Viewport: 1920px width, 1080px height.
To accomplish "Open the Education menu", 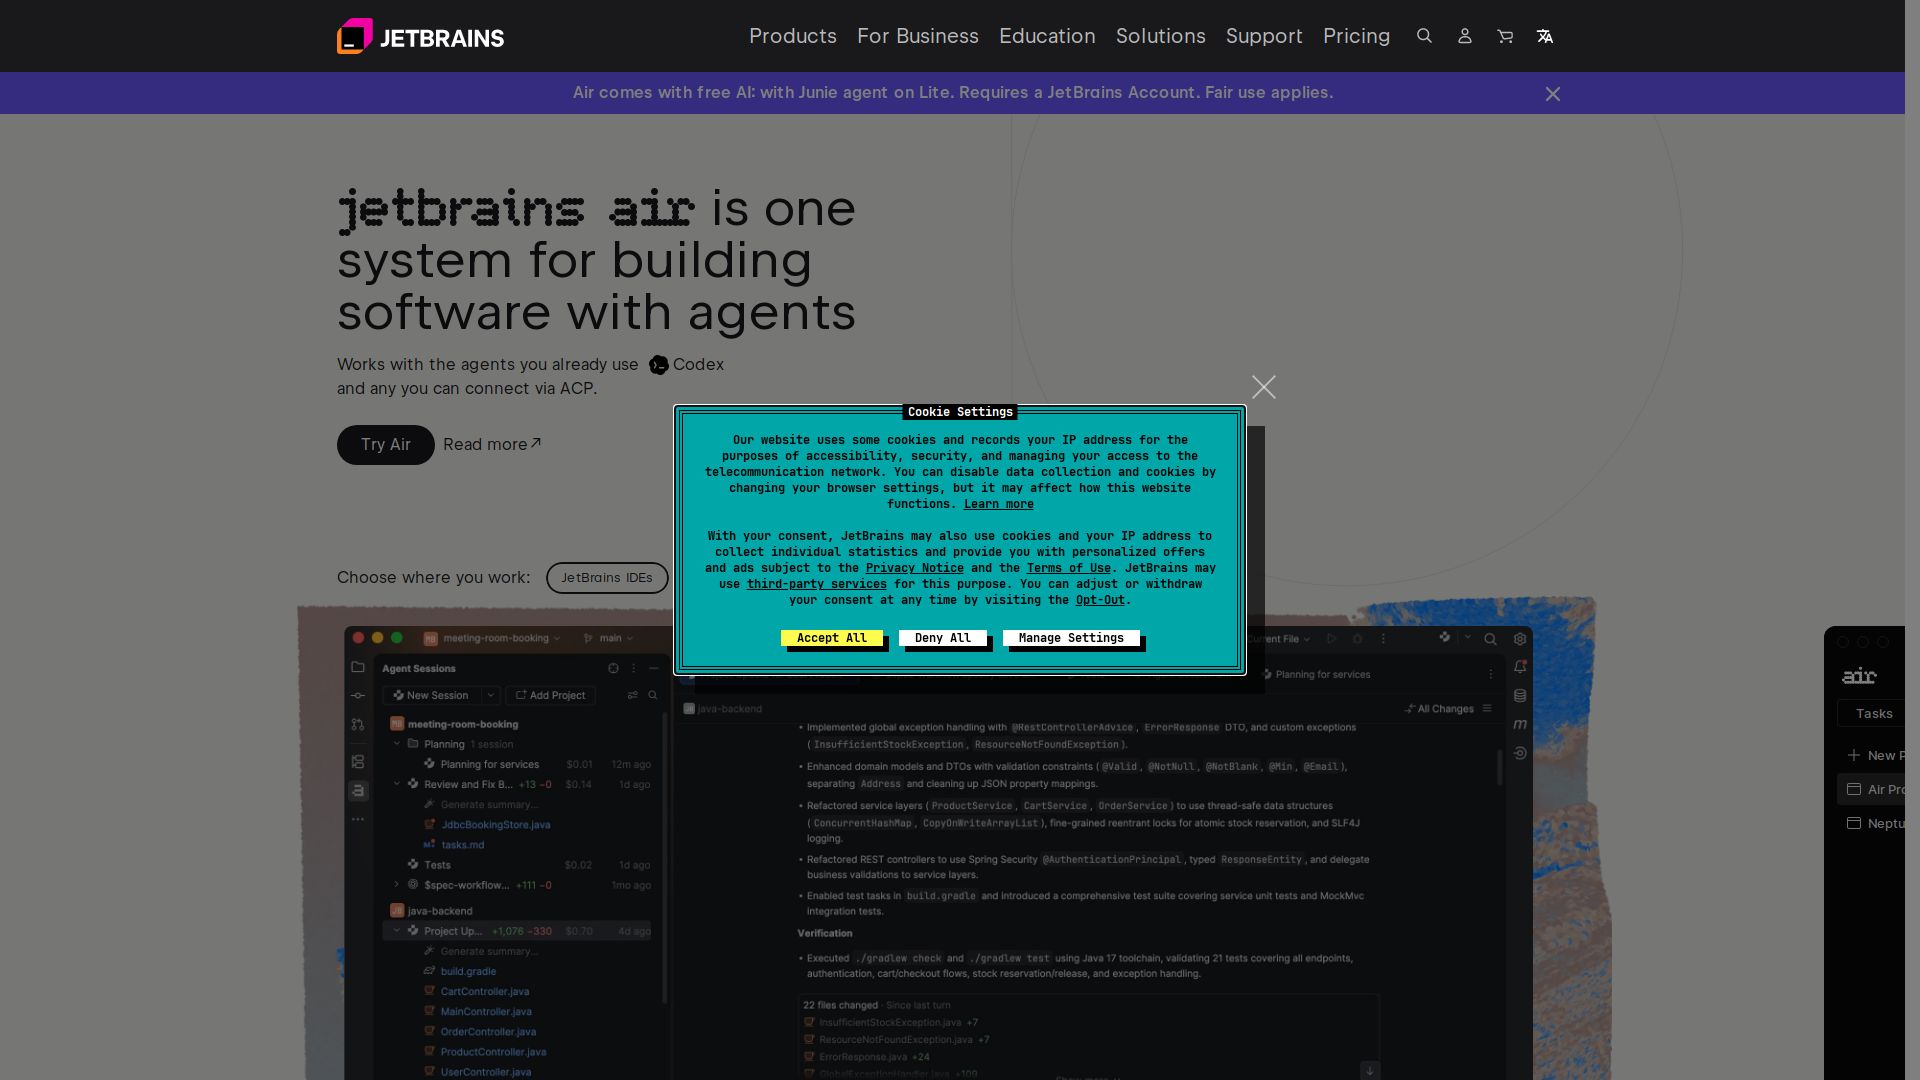I will [x=1047, y=36].
